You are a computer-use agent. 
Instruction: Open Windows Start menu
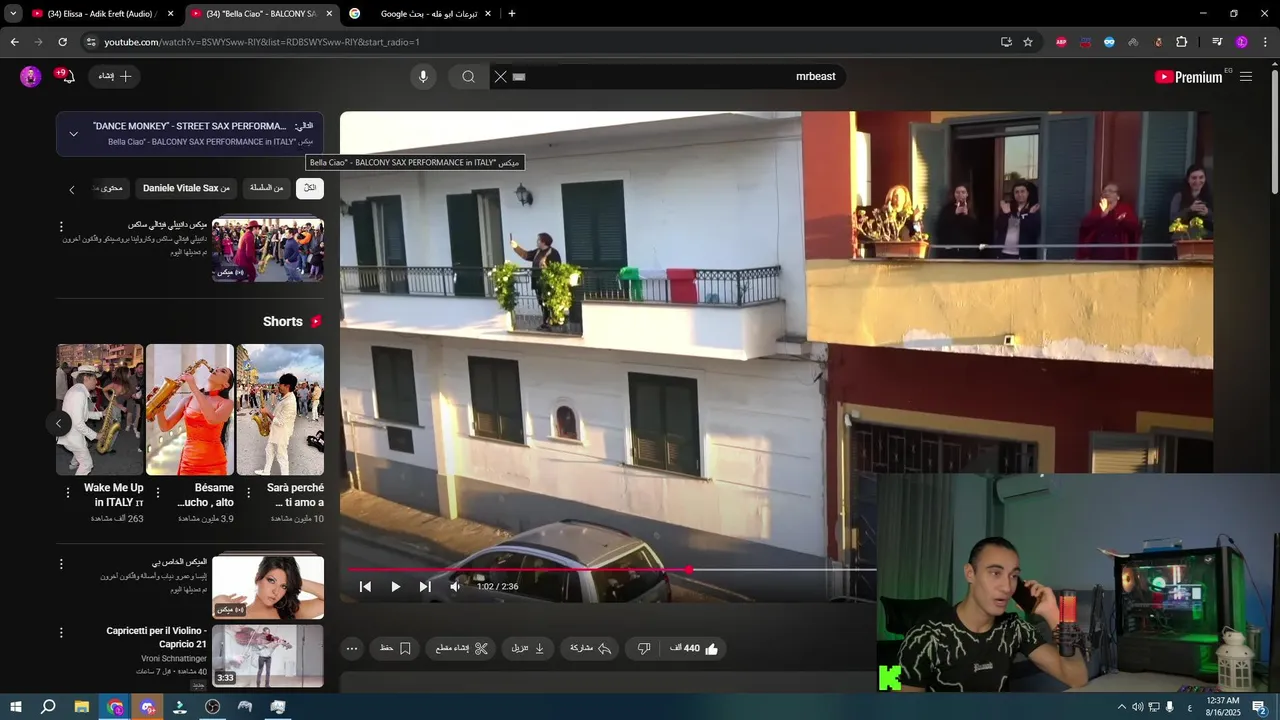click(x=15, y=707)
